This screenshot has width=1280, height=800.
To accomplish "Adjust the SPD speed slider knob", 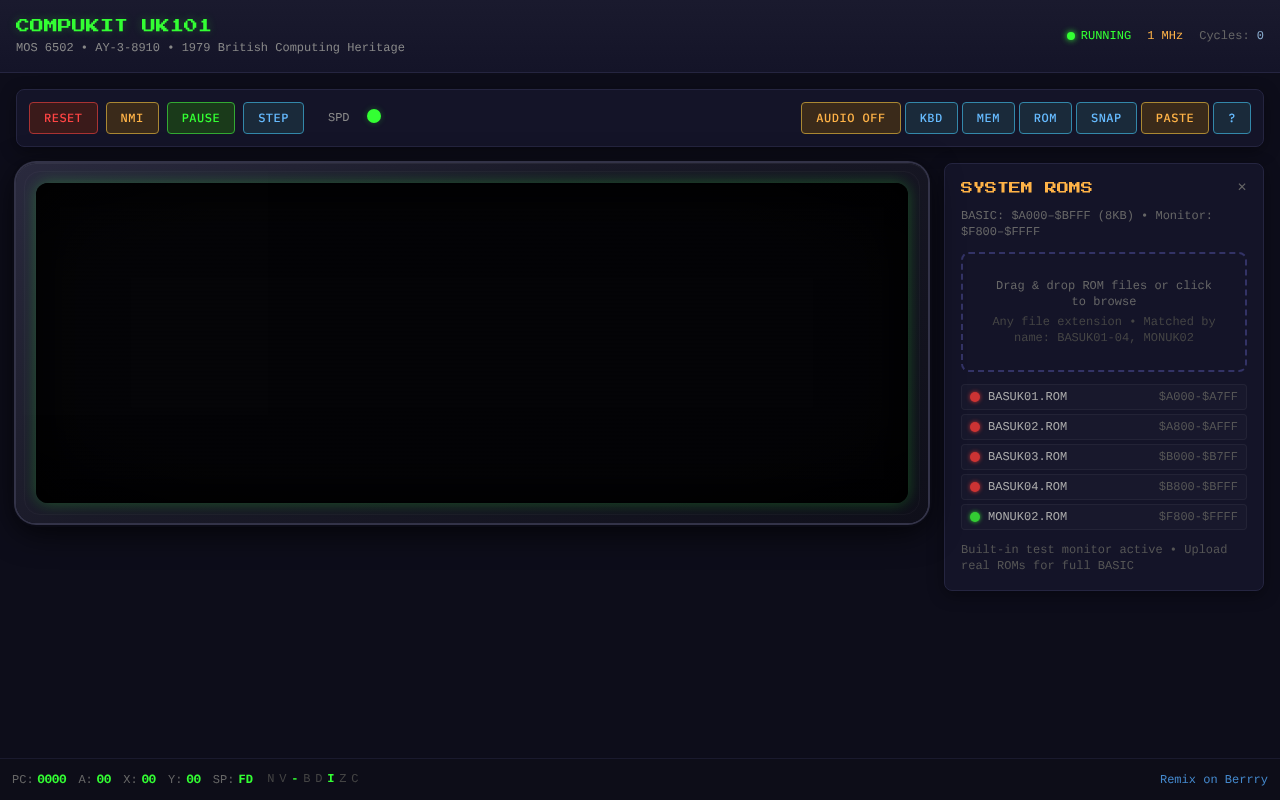I will 374,116.
